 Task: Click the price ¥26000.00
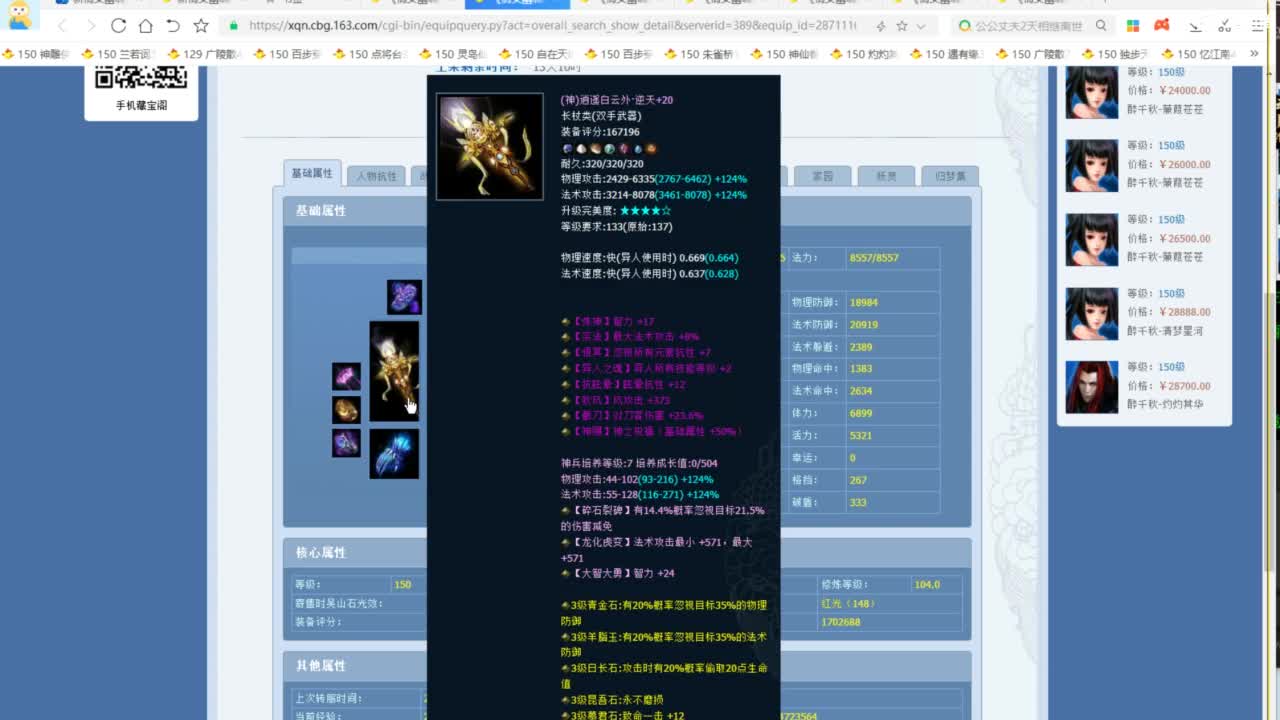[1185, 164]
